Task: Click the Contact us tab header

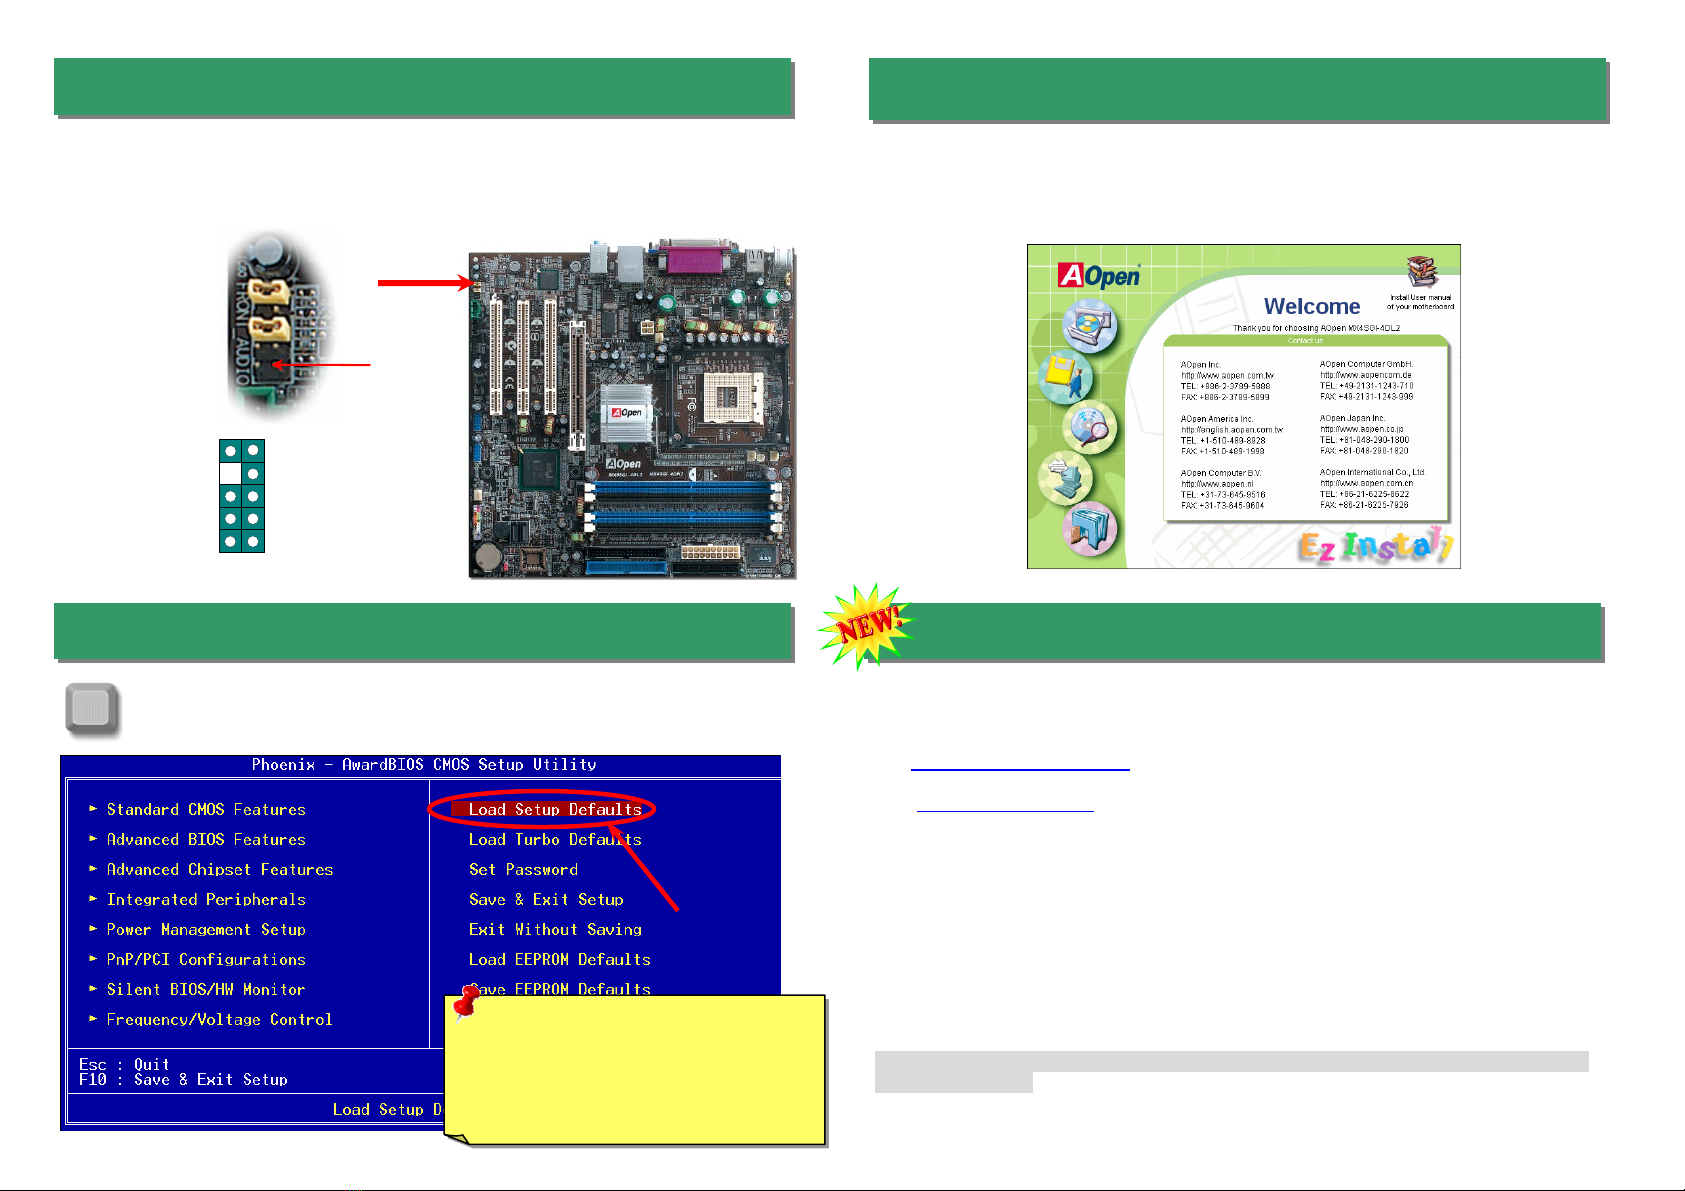Action: click(1305, 341)
